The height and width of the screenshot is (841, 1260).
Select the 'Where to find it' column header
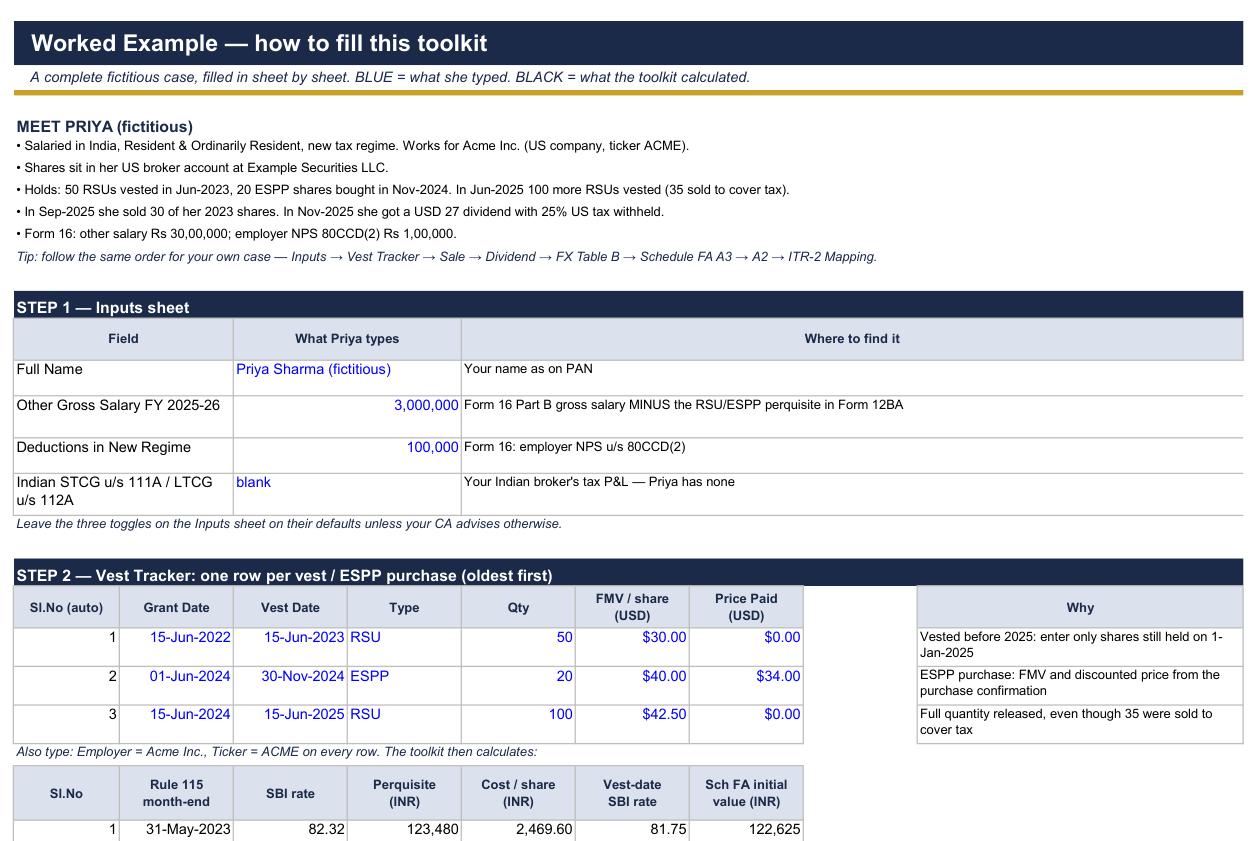coord(852,339)
